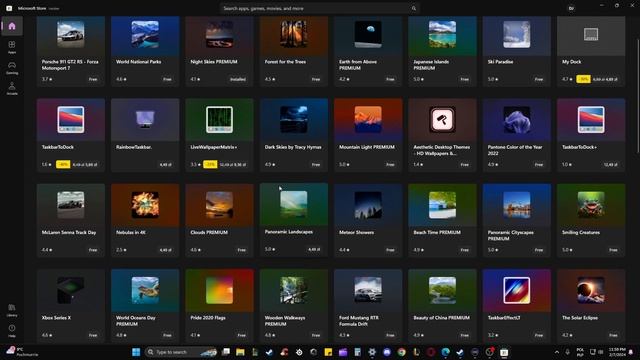Open the TaskbarToDock app icon
The image size is (640, 360).
[71, 120]
